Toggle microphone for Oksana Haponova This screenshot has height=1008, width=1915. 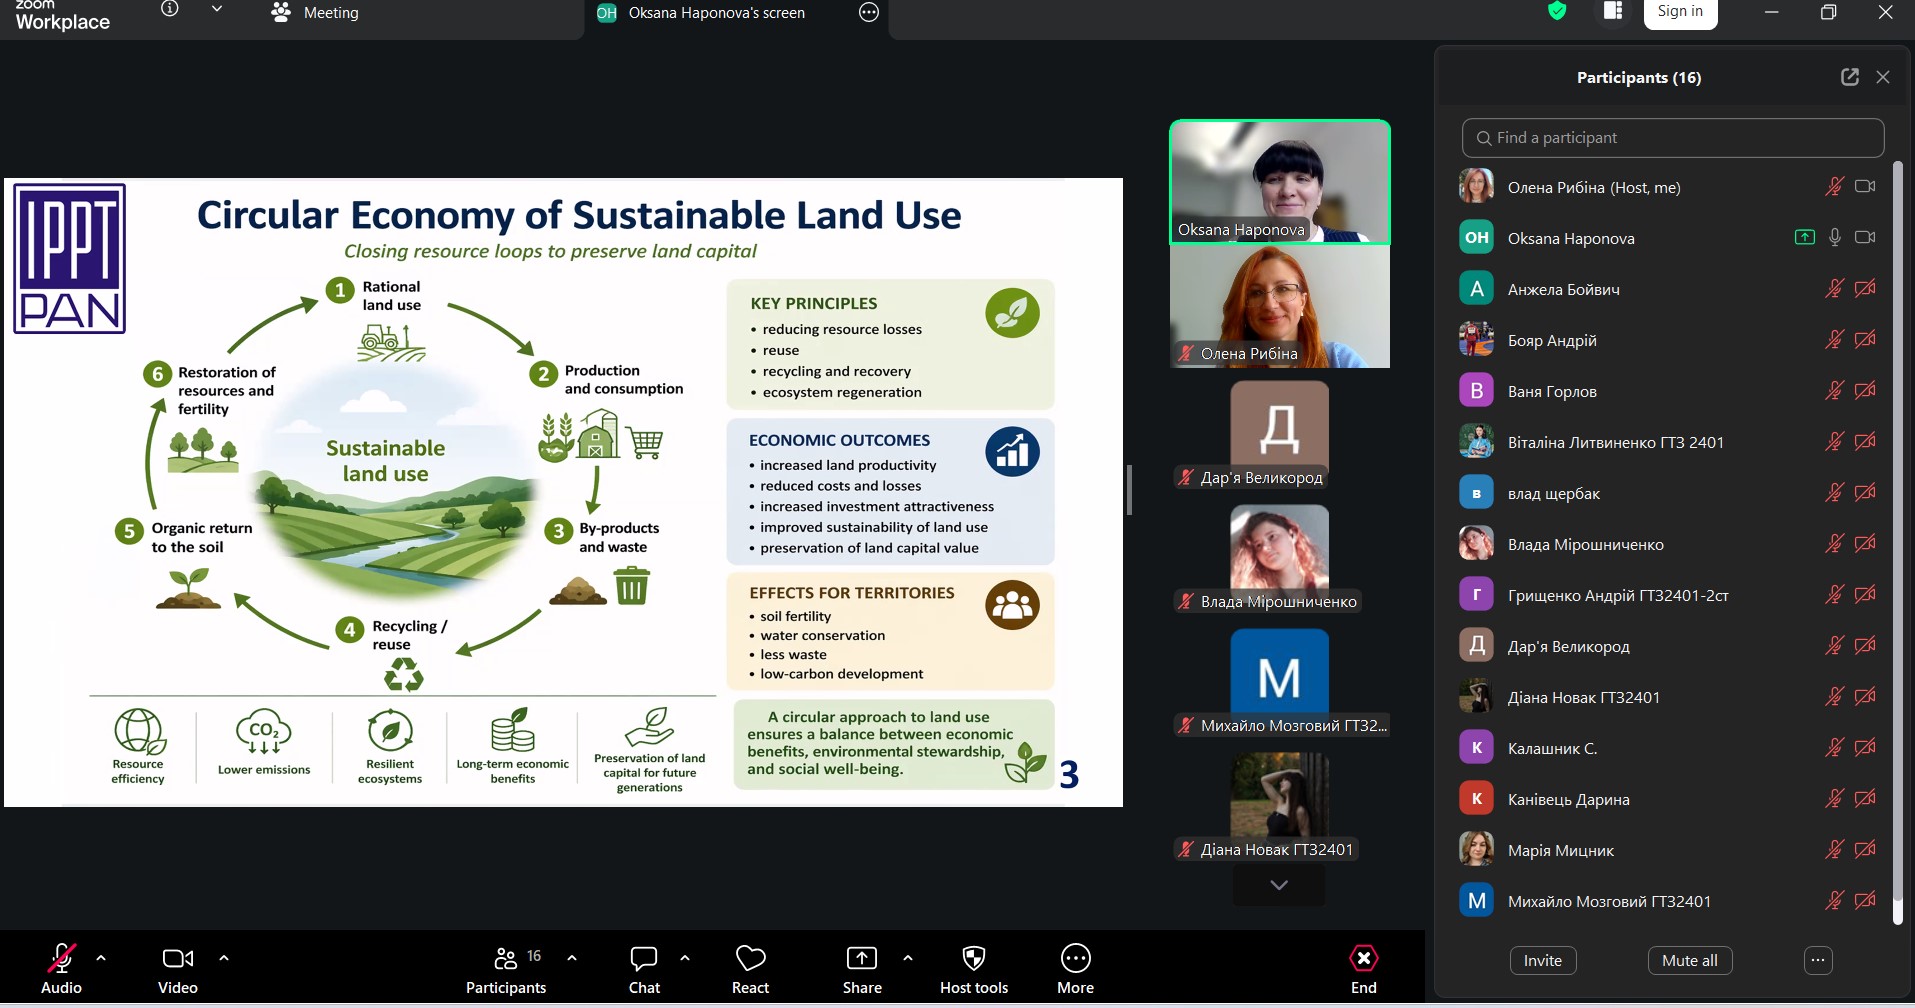click(1834, 238)
